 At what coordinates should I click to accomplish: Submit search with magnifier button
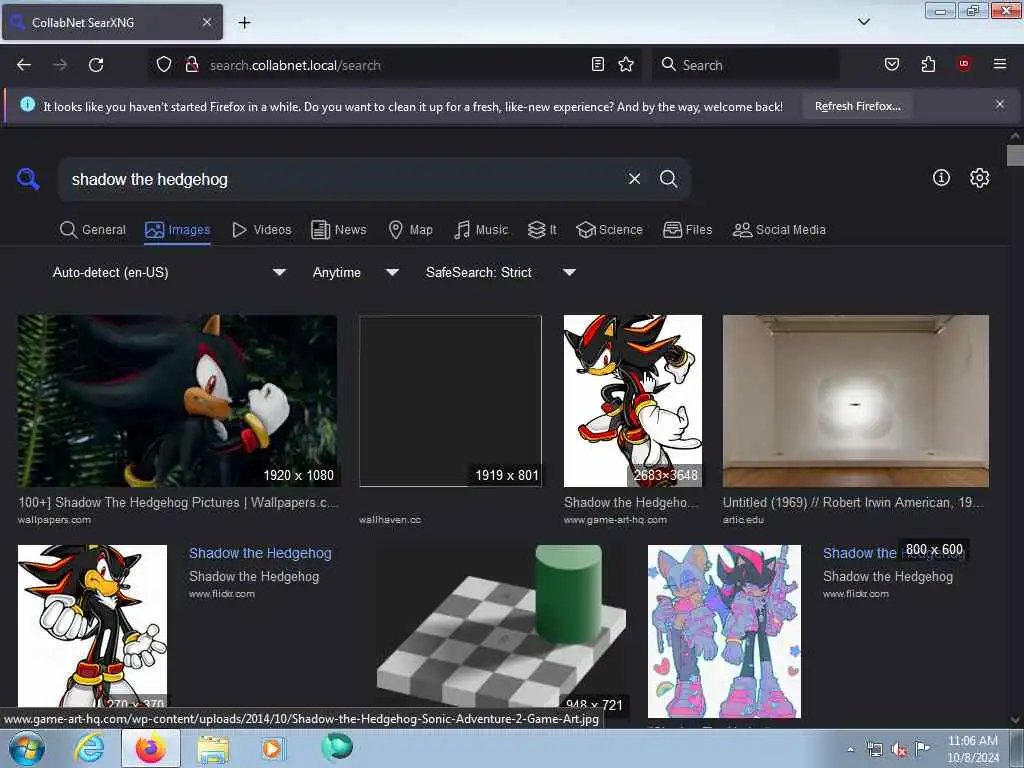pyautogui.click(x=668, y=178)
